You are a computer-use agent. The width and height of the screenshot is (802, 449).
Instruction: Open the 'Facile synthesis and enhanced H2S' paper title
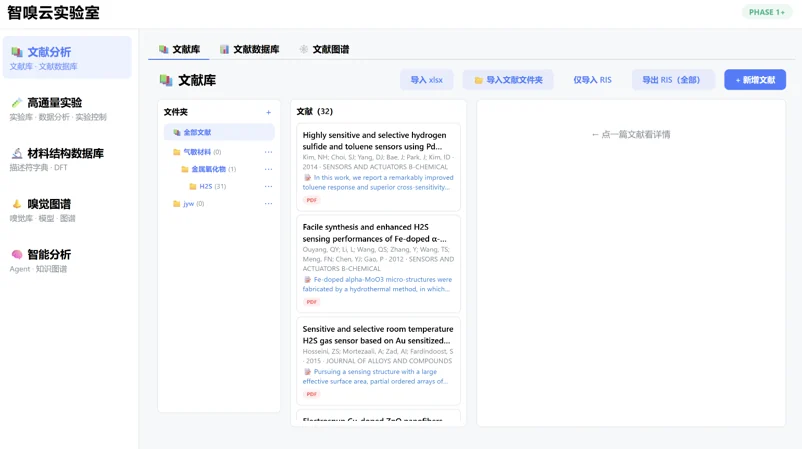coord(374,233)
